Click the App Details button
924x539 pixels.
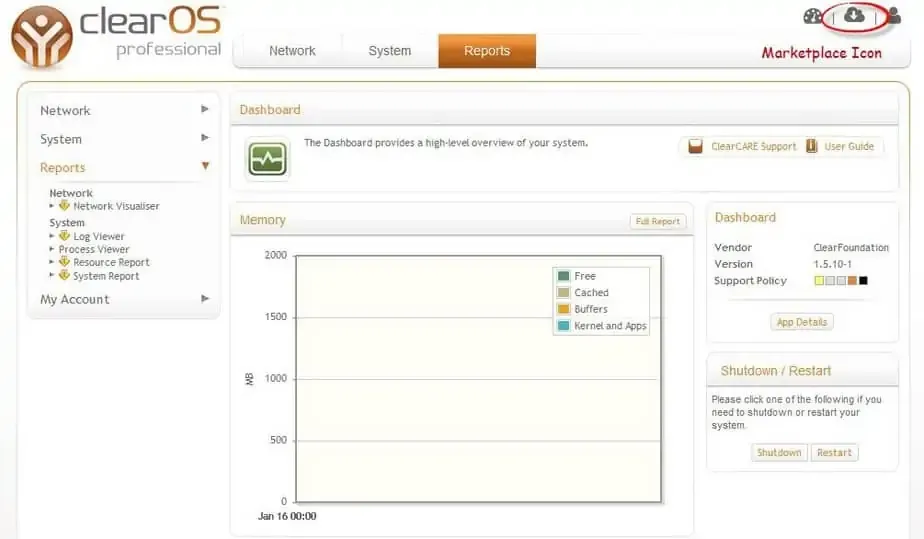coord(803,322)
